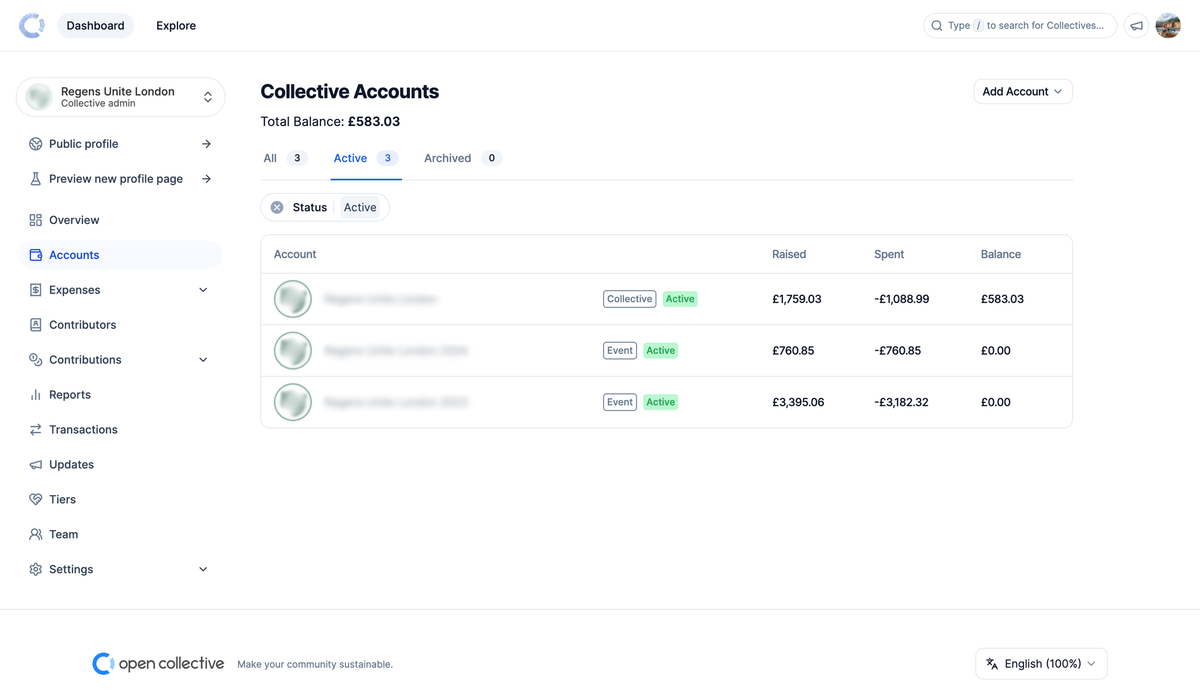Viewport: 1200px width, 694px height.
Task: Open the megaphone announcements icon in header
Action: coord(1136,26)
